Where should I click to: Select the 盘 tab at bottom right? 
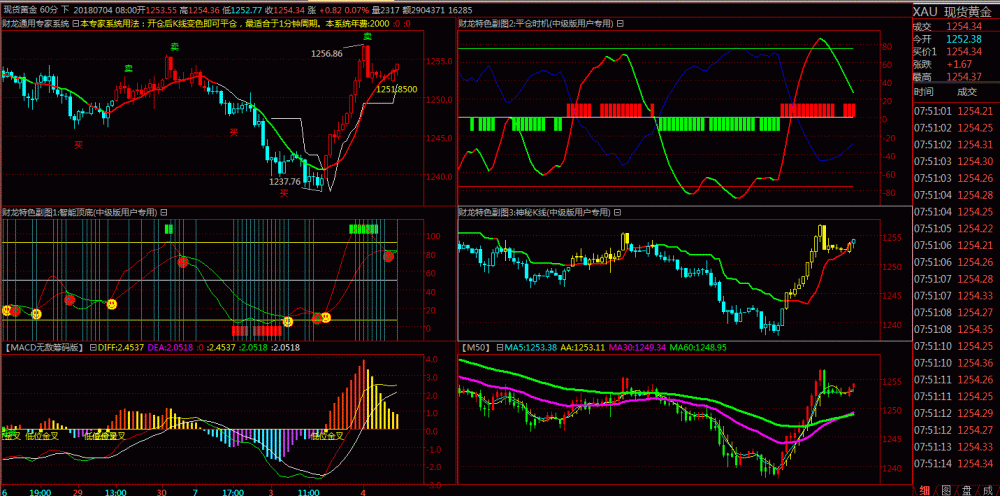pyautogui.click(x=967, y=490)
